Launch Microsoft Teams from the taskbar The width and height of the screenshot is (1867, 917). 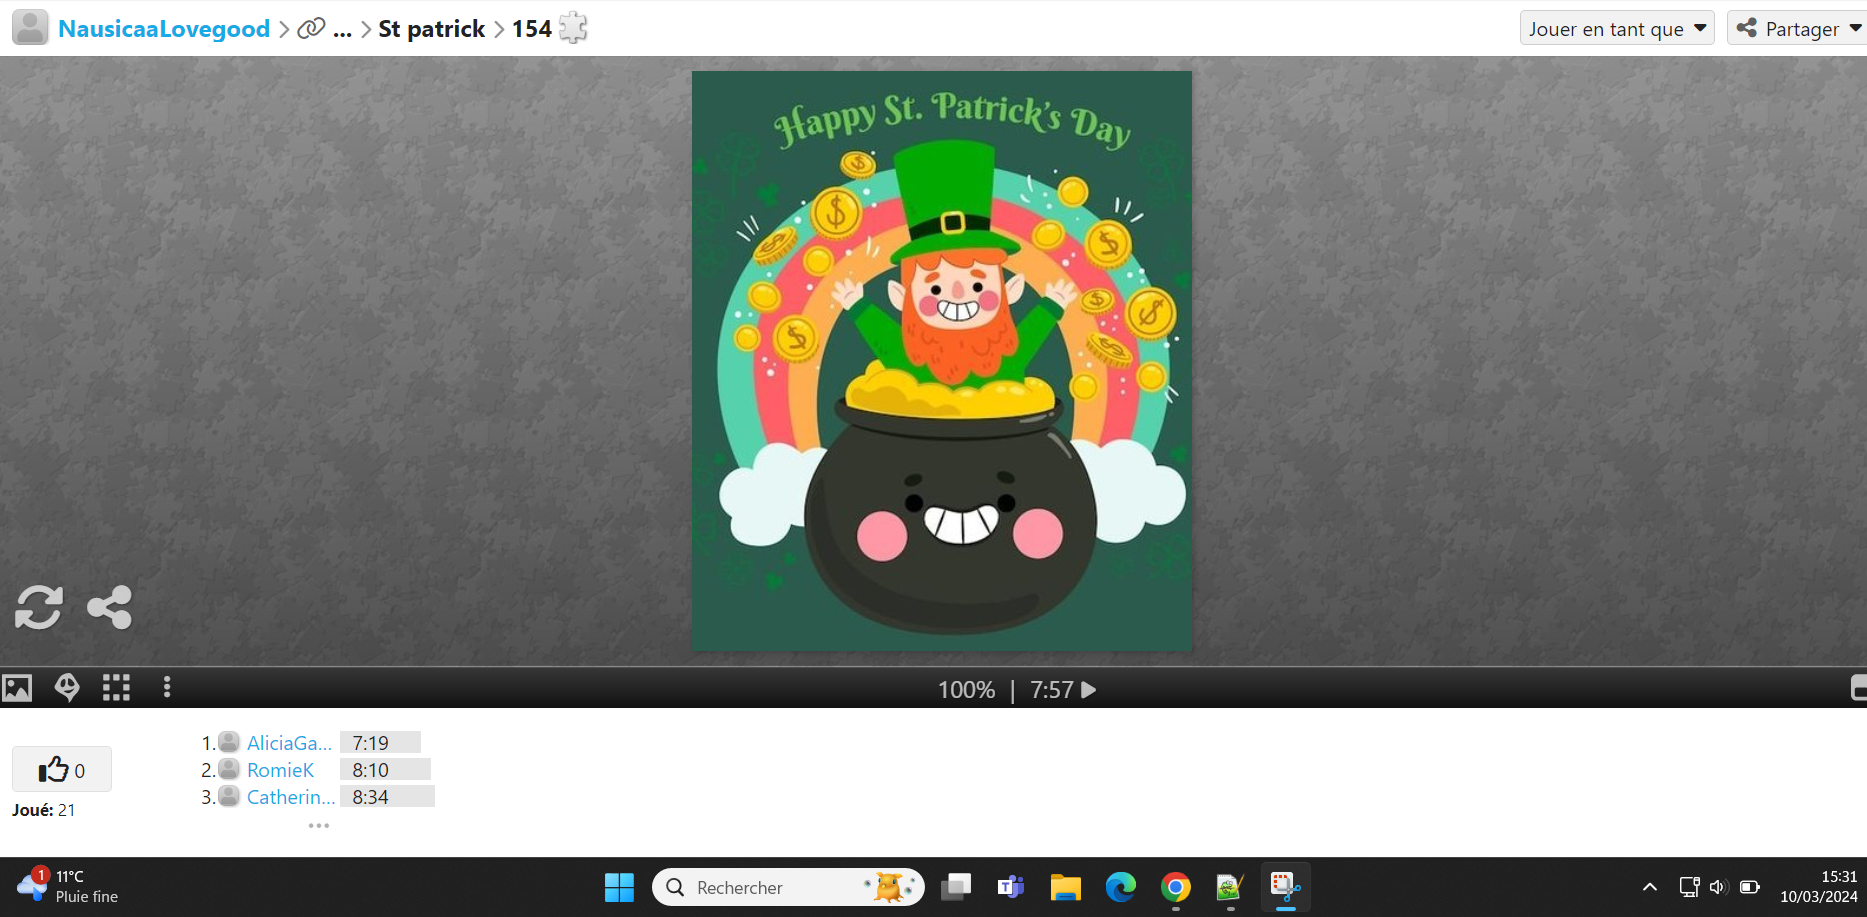pos(1011,887)
